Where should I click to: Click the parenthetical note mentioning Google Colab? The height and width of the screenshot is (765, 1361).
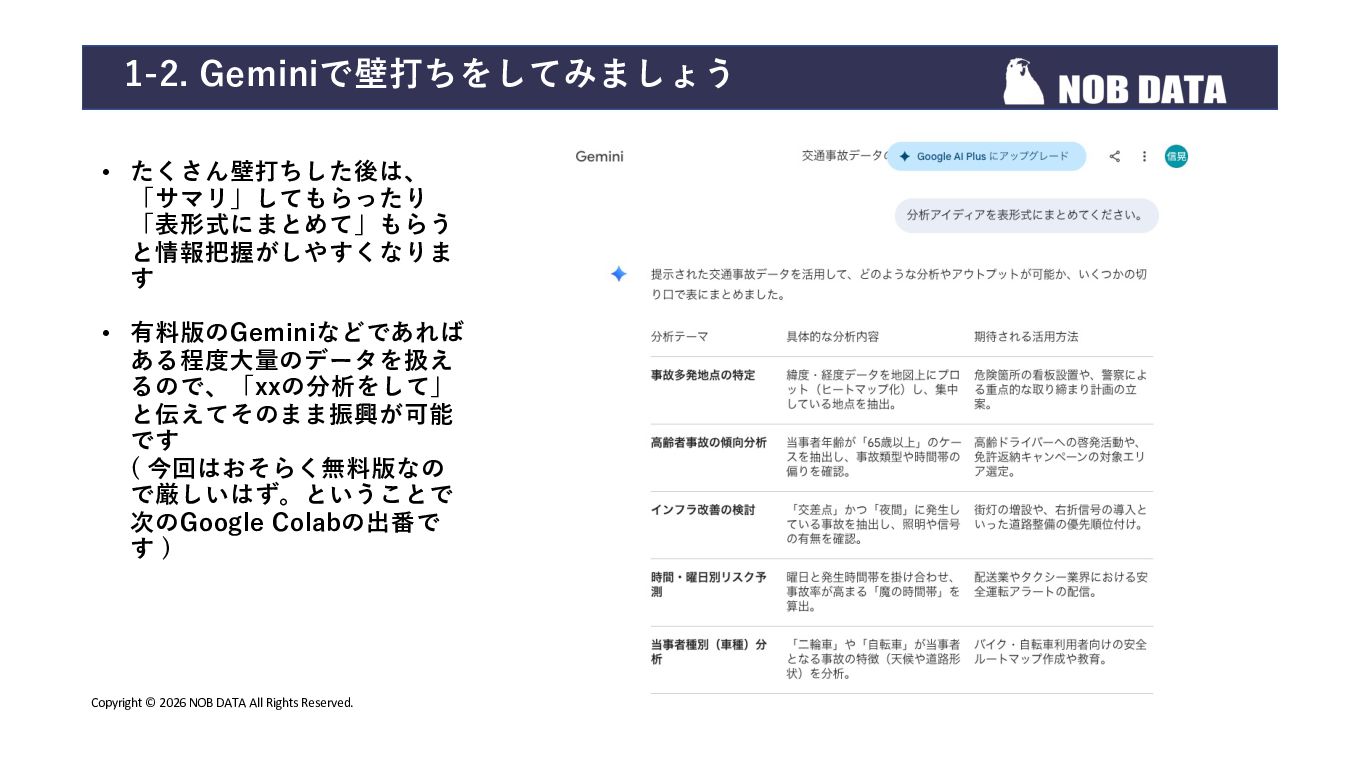tap(291, 509)
